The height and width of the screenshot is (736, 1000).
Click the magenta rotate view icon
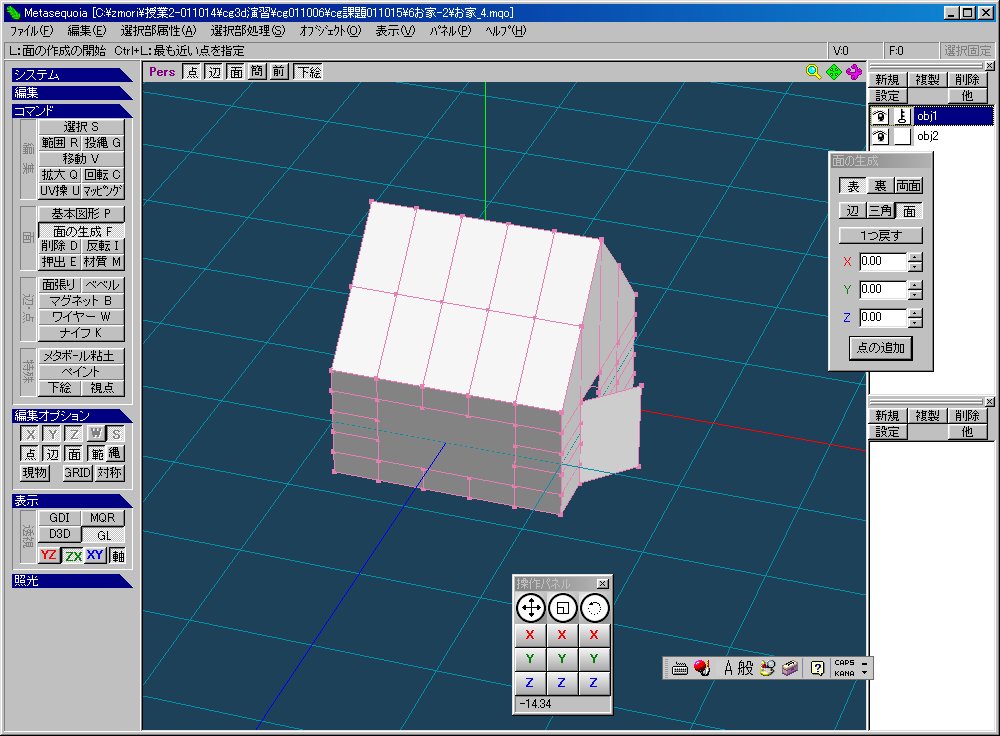click(854, 72)
